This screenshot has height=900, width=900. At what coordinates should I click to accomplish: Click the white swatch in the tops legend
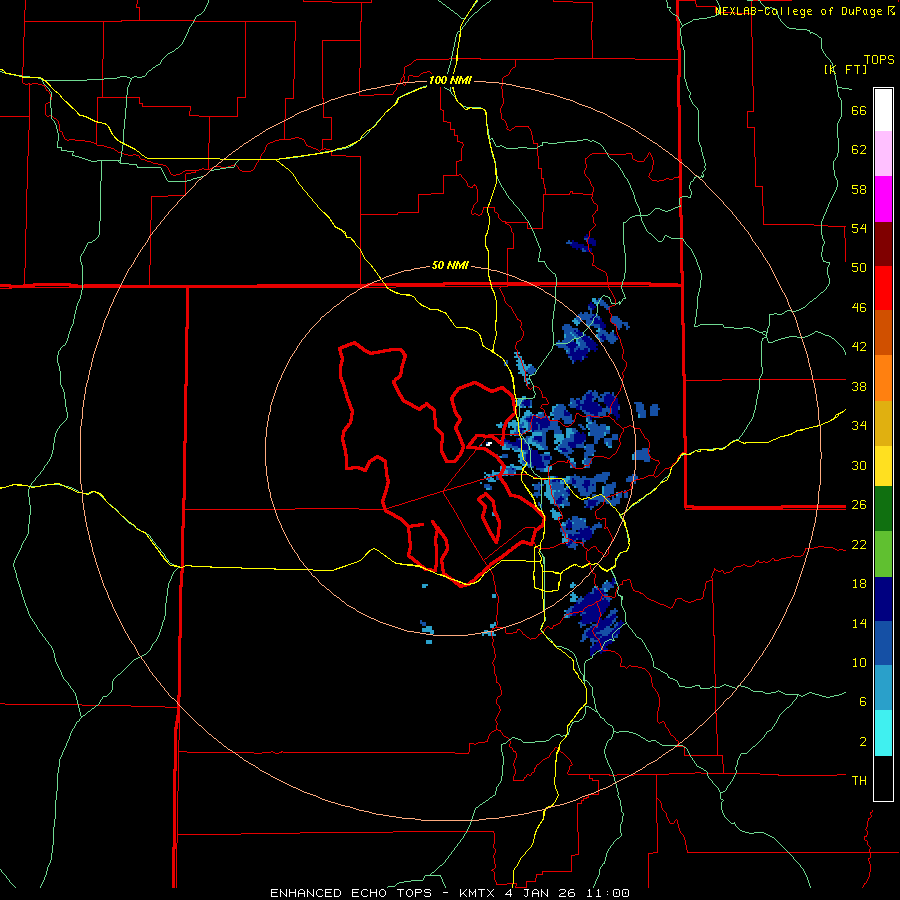(883, 110)
